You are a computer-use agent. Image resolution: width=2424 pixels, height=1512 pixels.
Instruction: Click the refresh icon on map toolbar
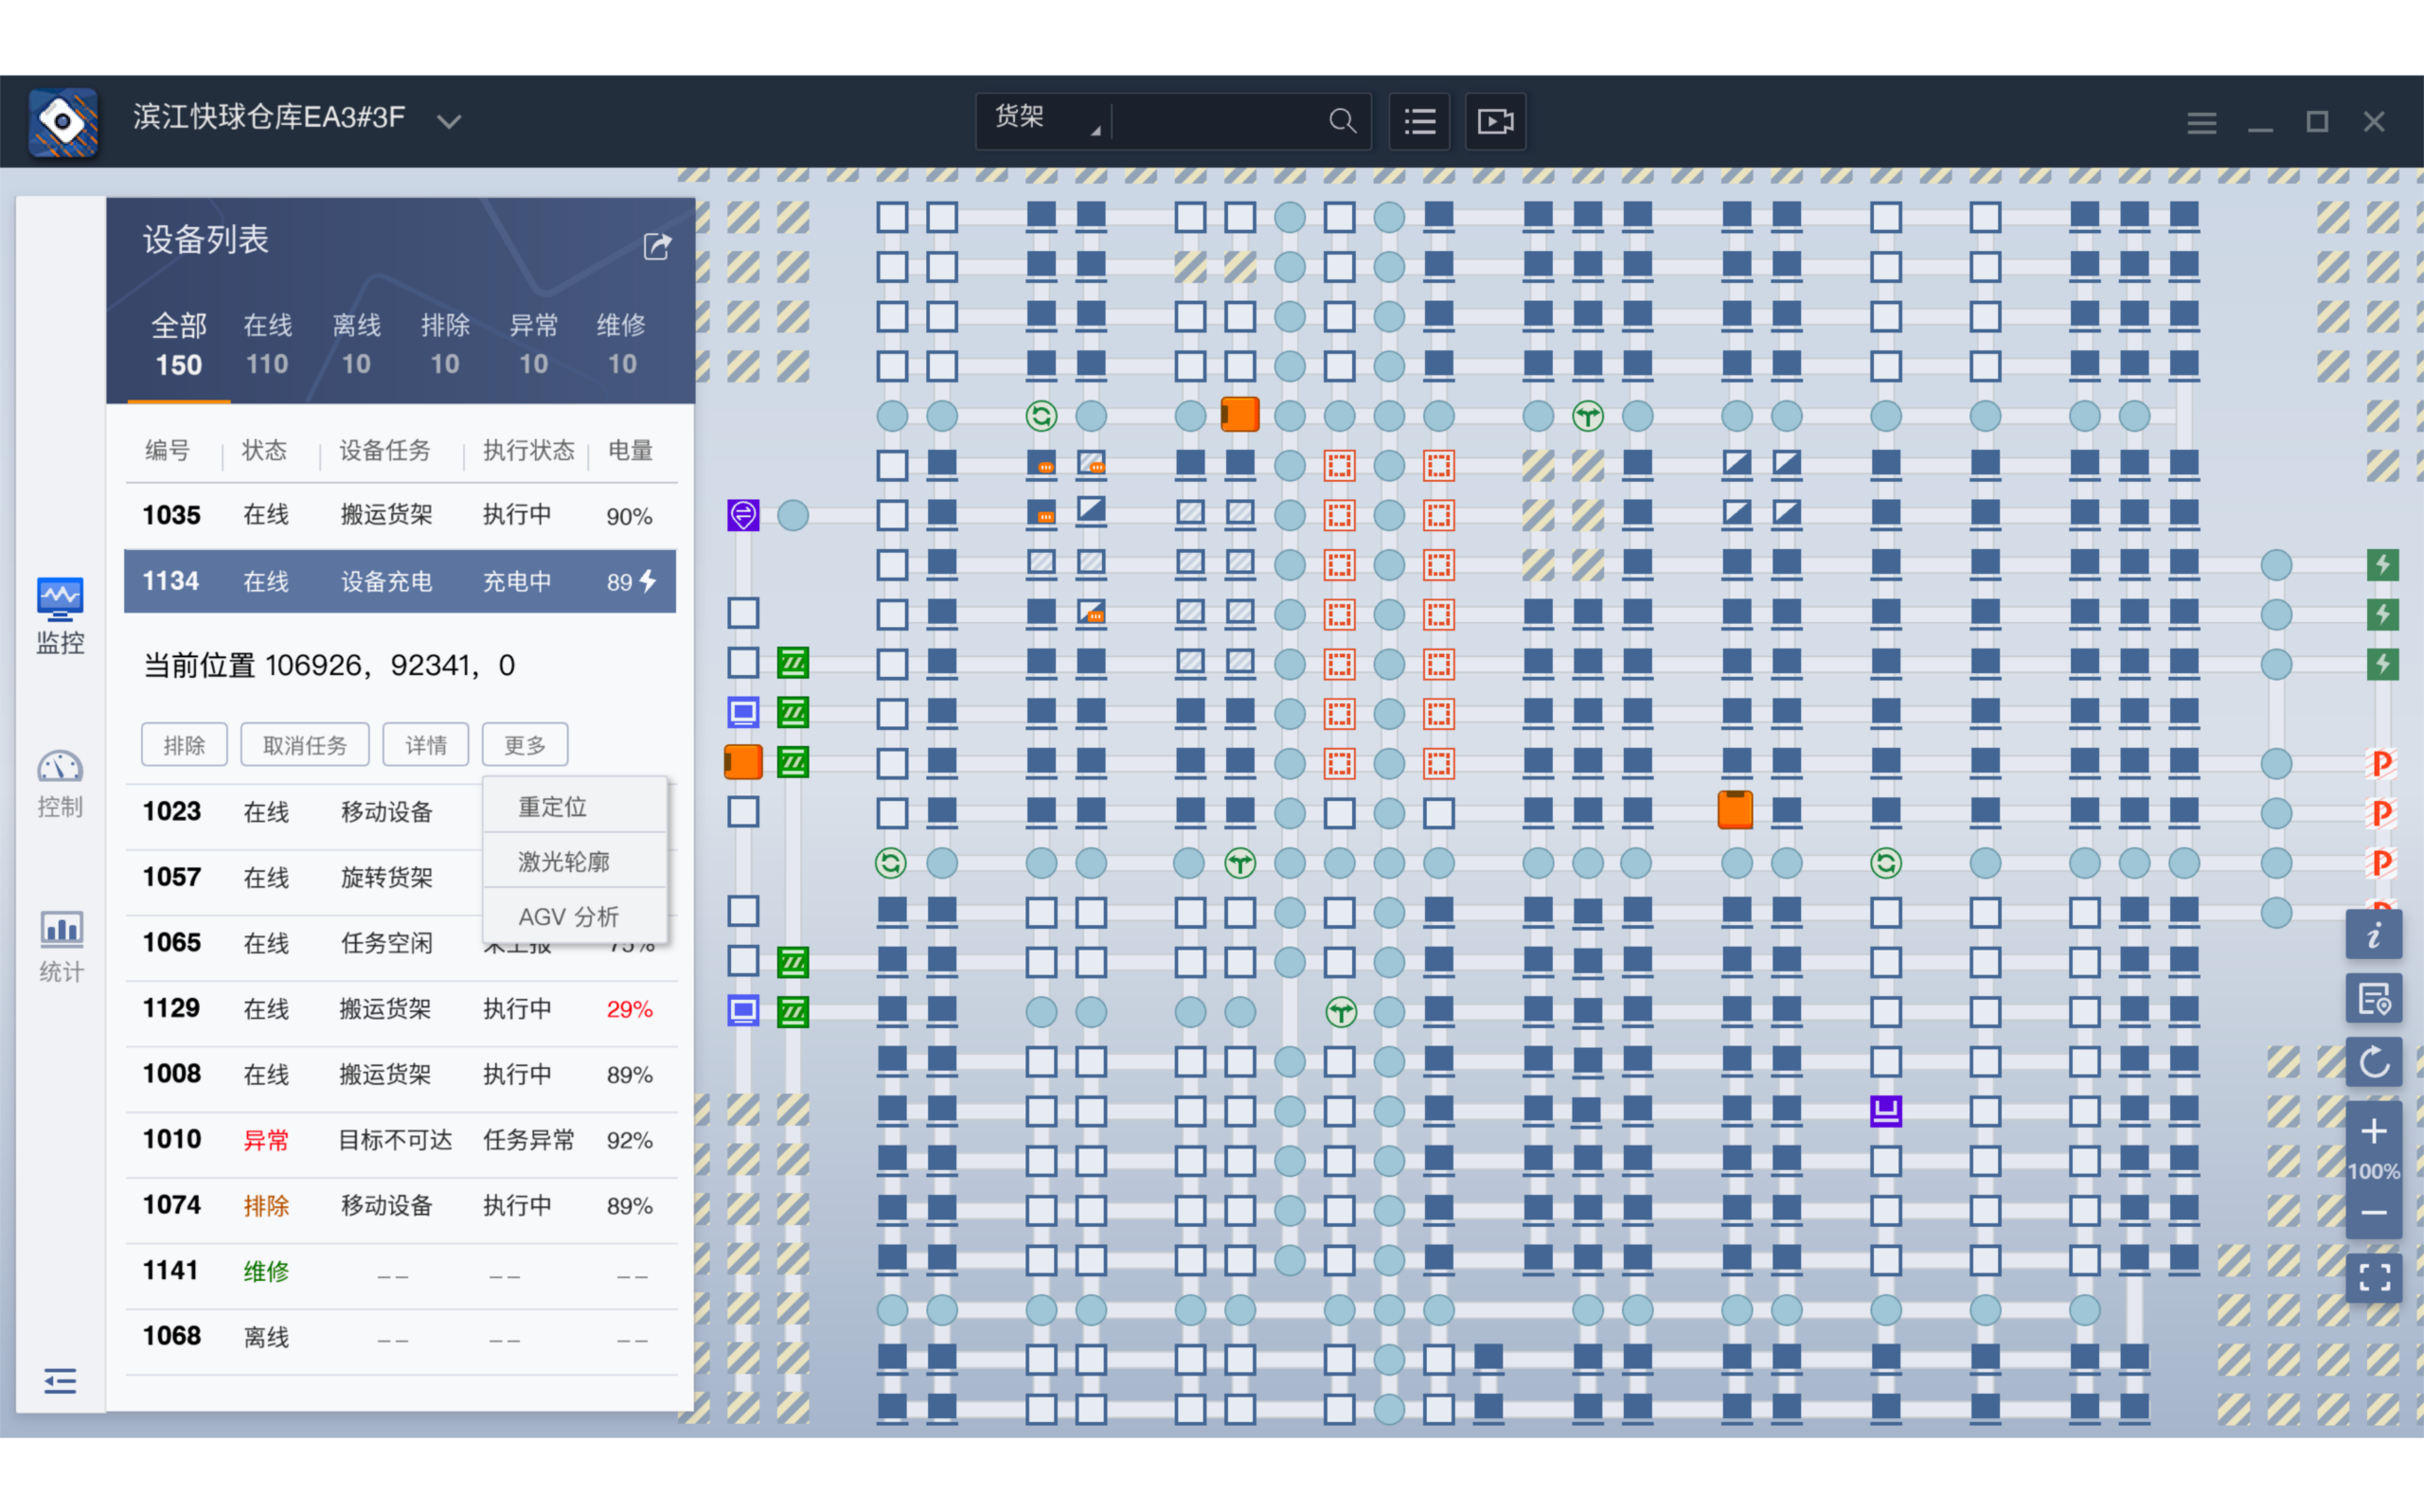[2373, 1062]
